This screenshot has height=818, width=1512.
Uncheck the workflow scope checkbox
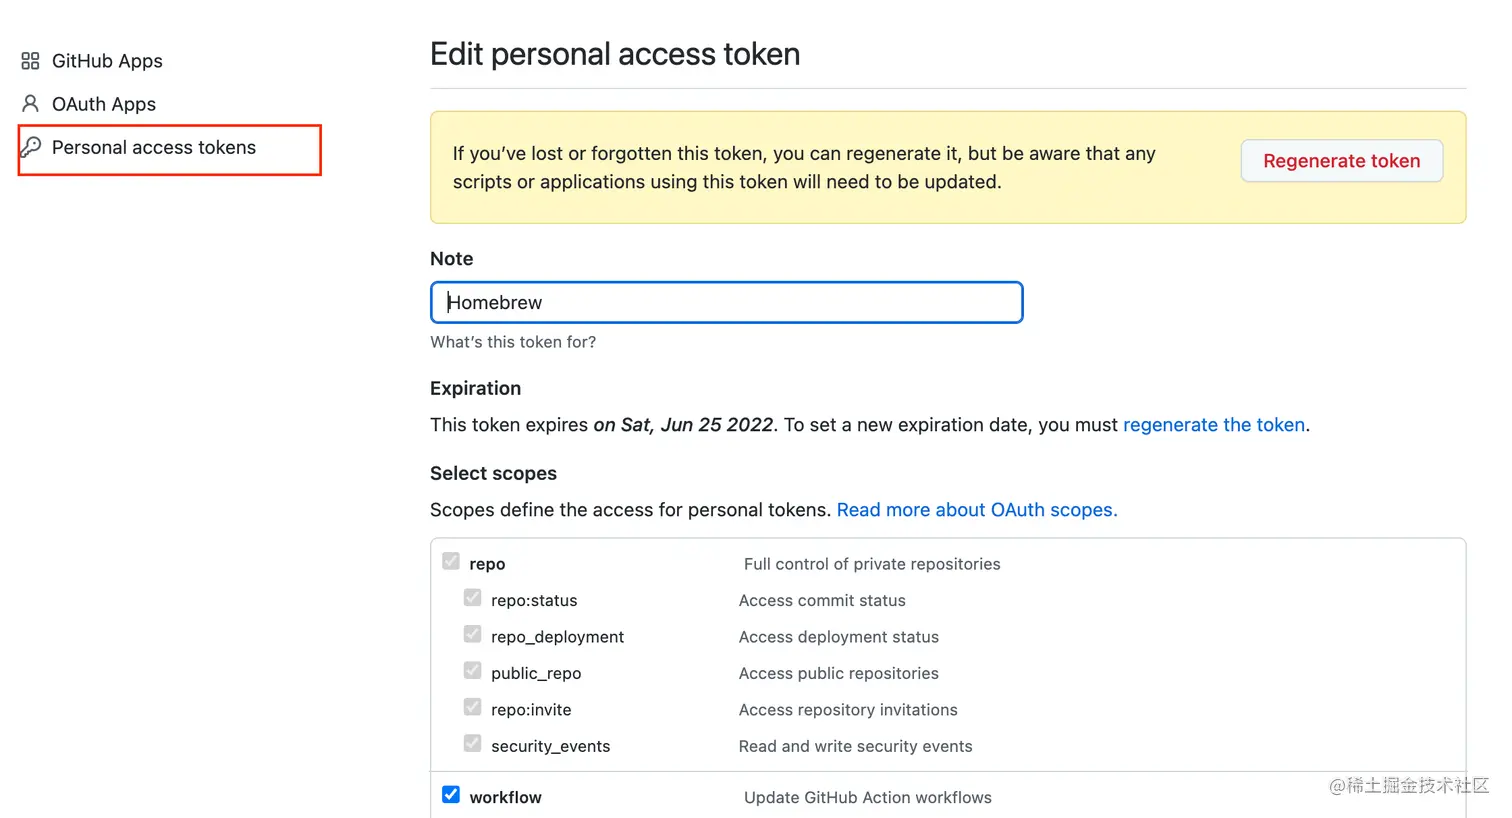click(x=451, y=795)
